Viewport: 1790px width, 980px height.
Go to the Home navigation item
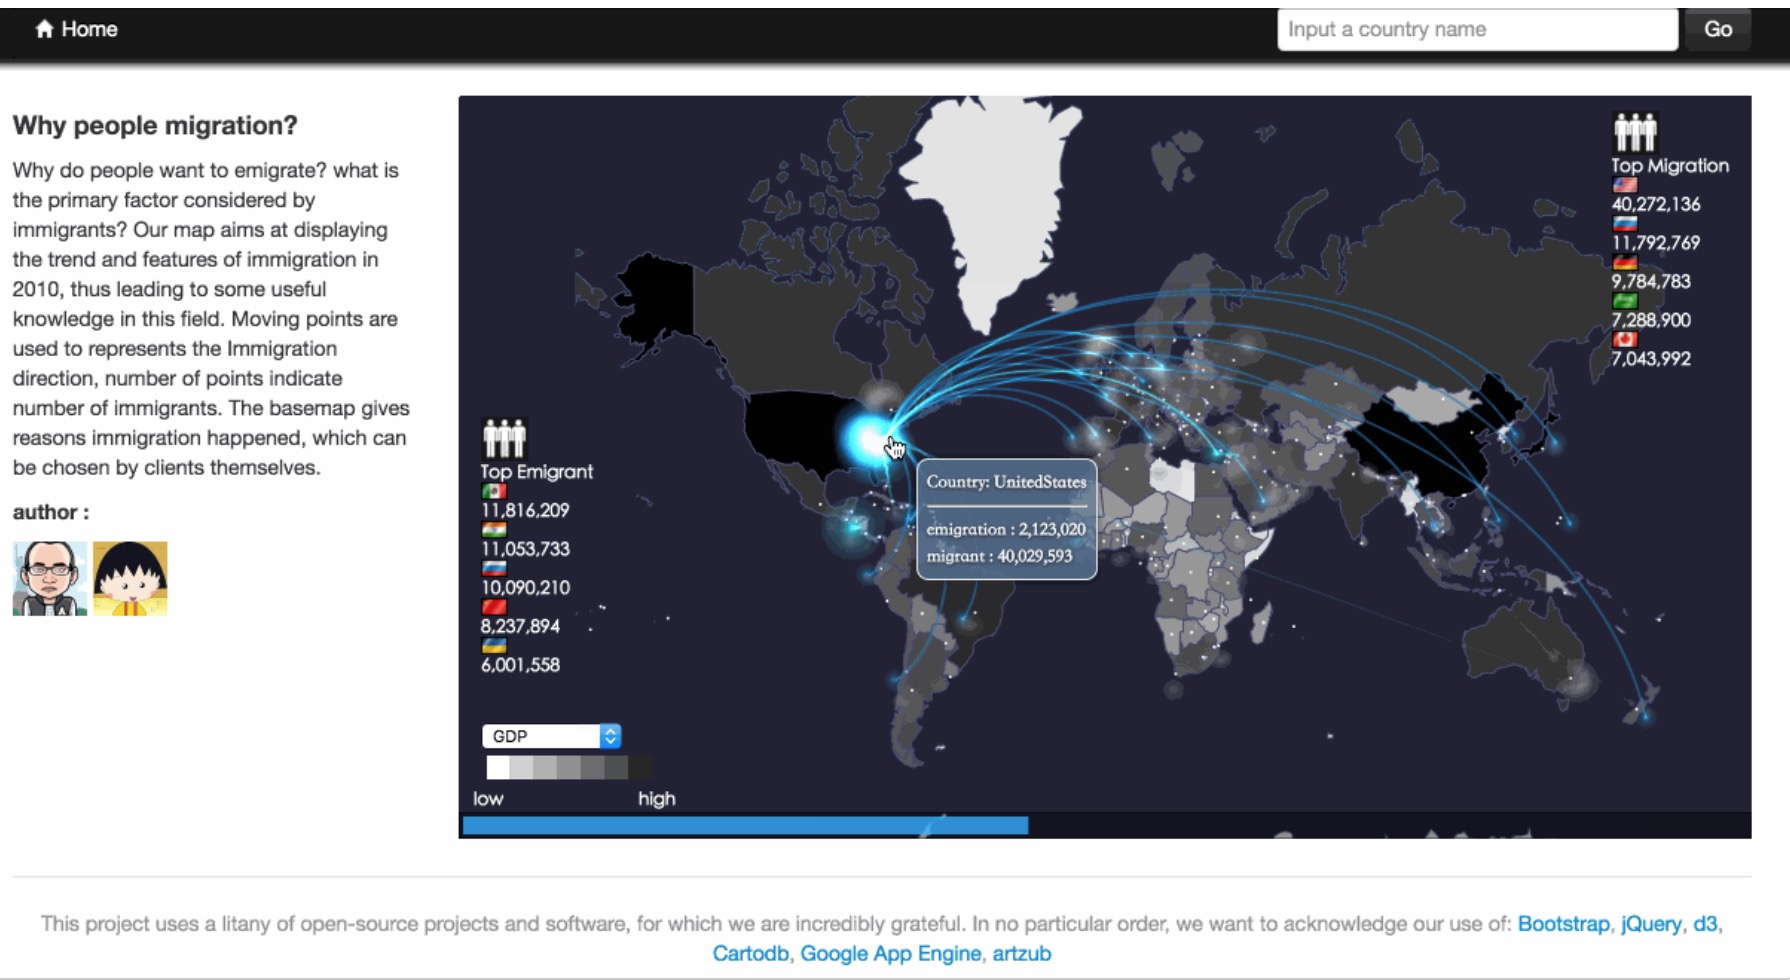coord(77,29)
